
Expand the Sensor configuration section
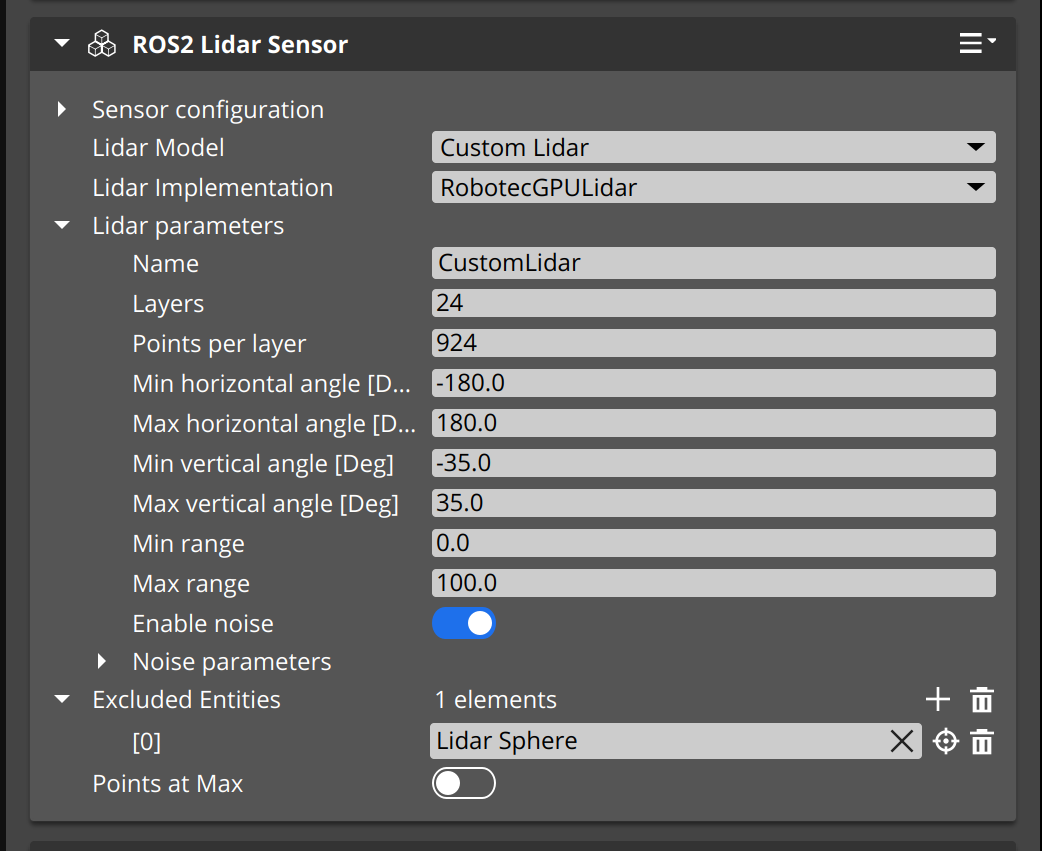coord(62,109)
